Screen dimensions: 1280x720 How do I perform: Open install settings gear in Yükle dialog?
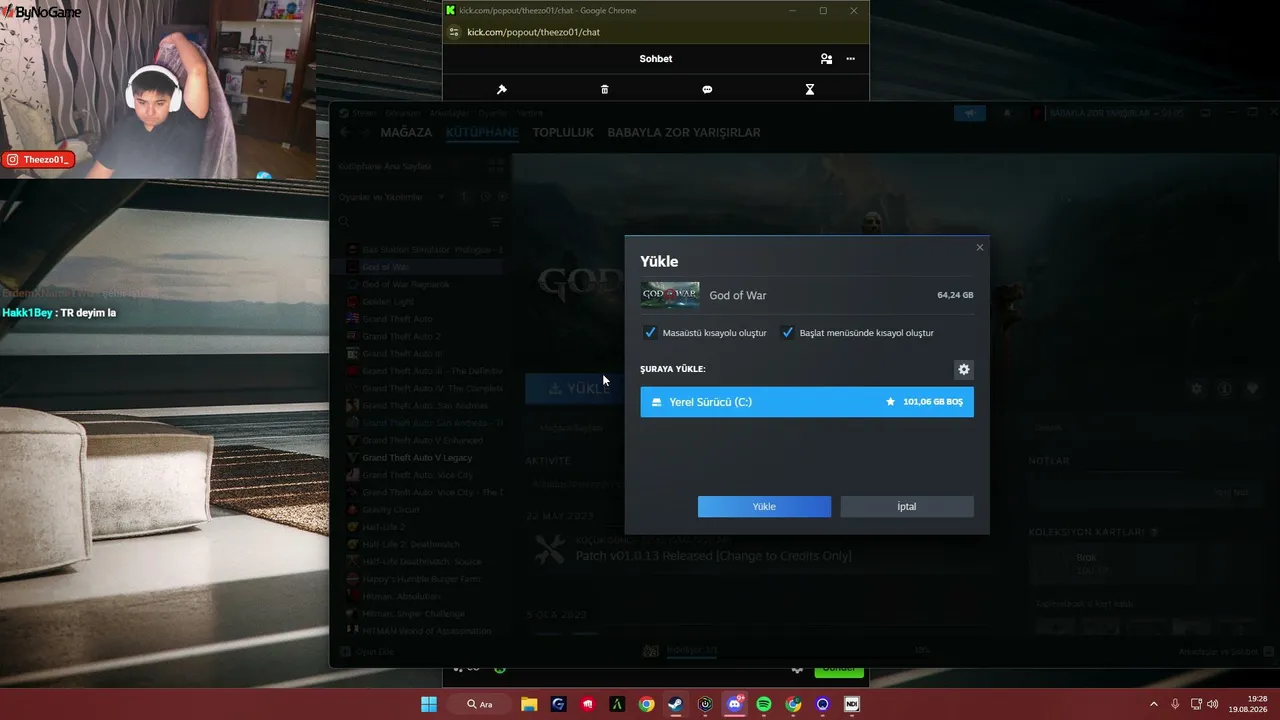click(x=964, y=370)
